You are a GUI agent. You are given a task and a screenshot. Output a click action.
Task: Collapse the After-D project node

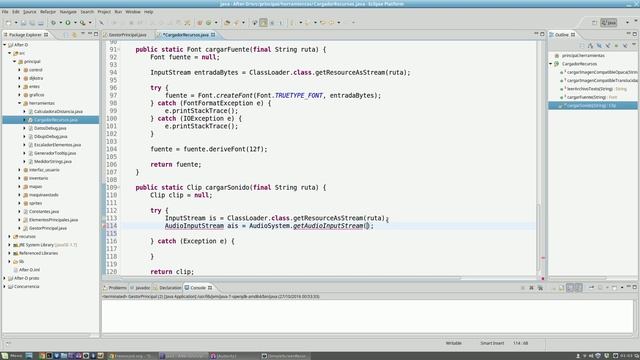[5, 45]
